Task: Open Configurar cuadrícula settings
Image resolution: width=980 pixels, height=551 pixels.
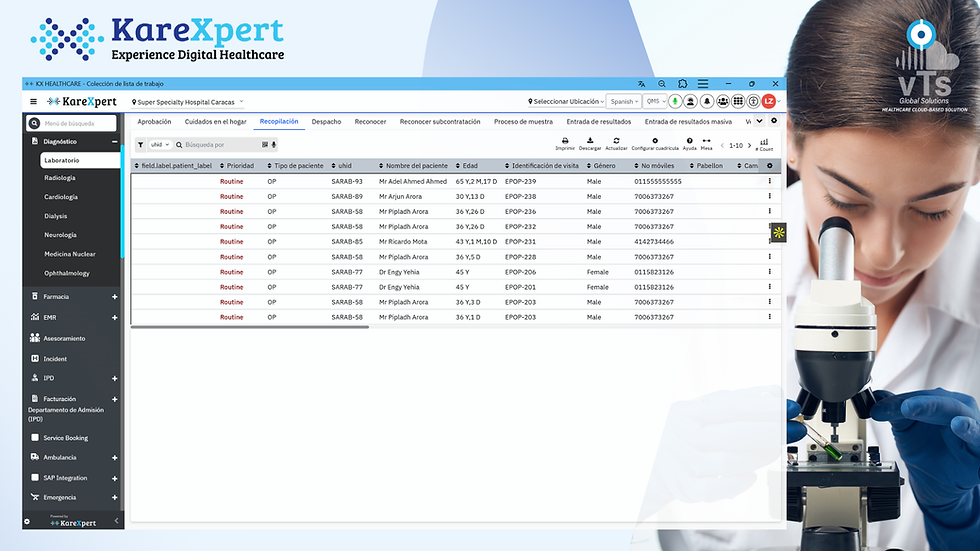Action: point(655,144)
